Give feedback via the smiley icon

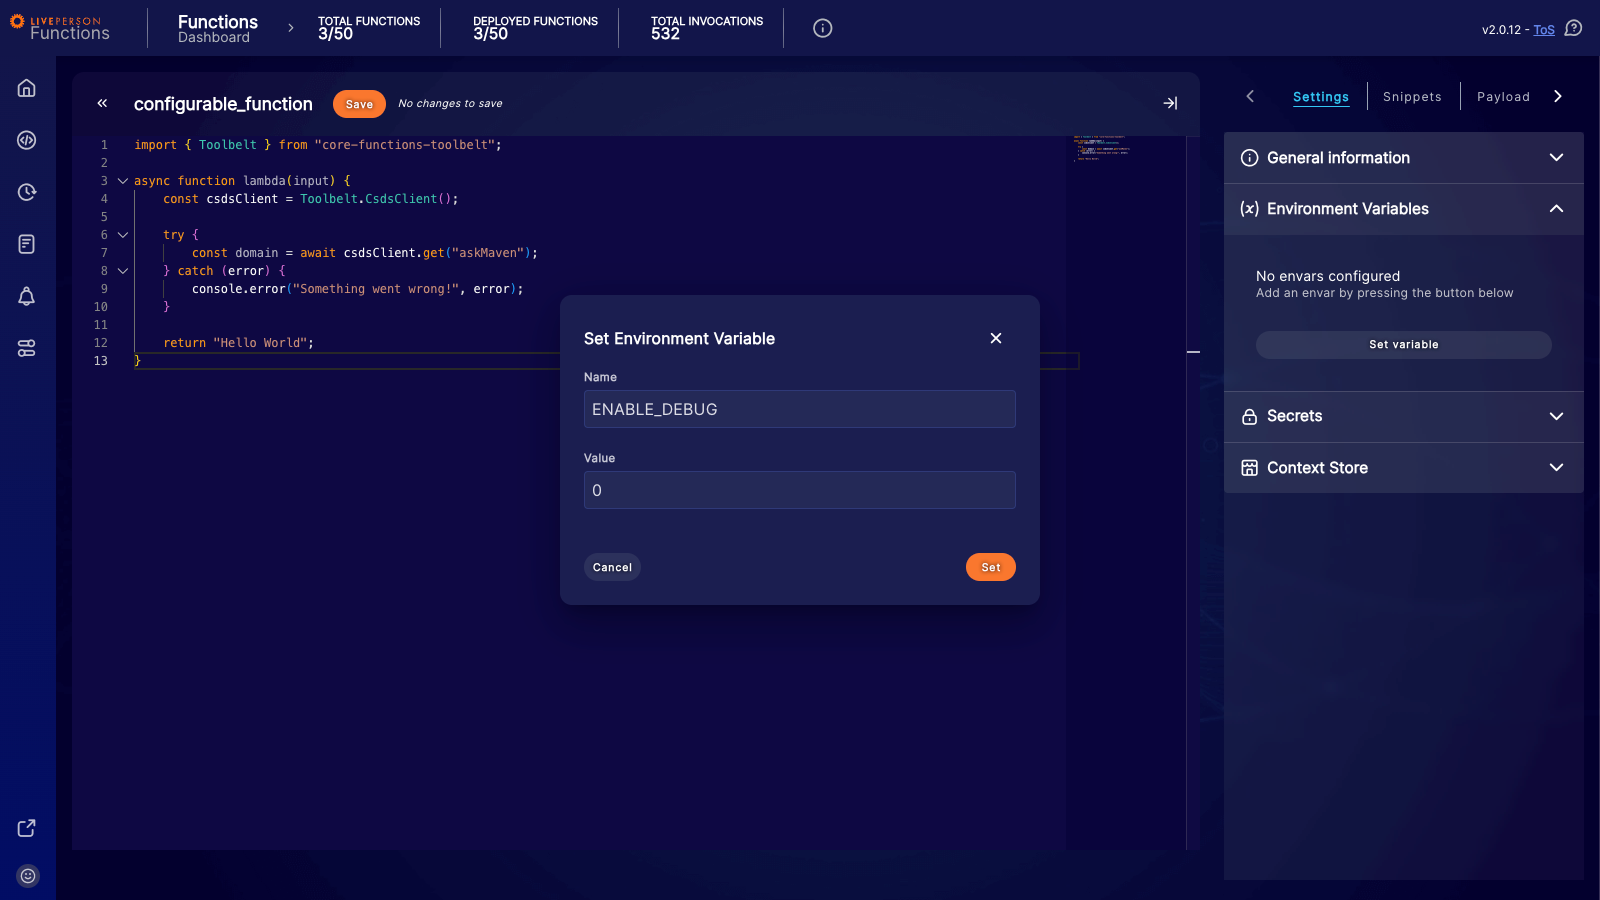coord(26,875)
